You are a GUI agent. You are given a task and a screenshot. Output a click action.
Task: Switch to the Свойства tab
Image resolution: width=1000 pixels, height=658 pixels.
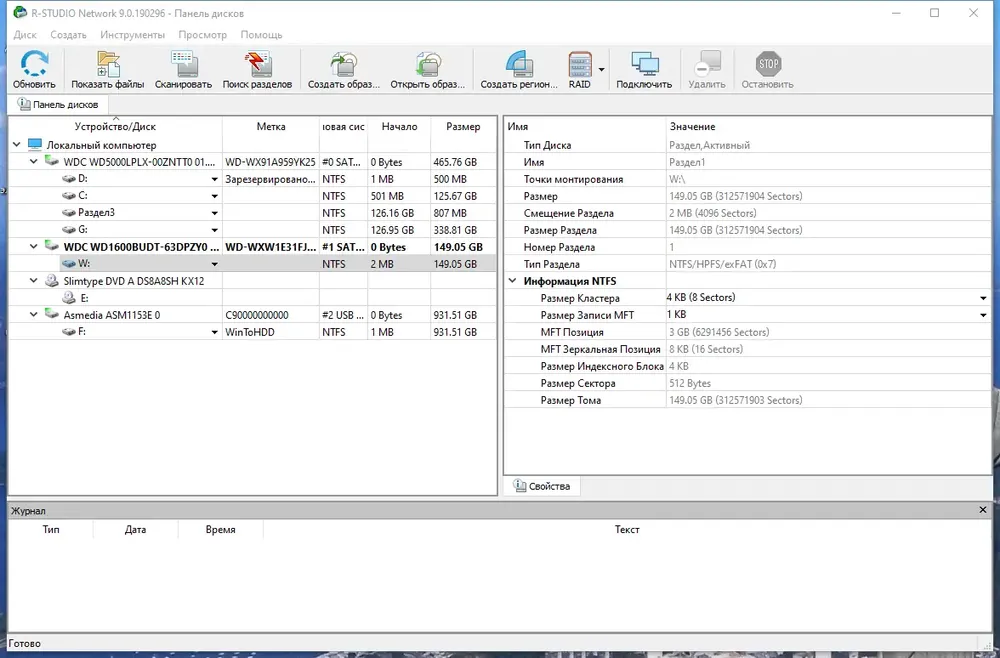(x=542, y=486)
